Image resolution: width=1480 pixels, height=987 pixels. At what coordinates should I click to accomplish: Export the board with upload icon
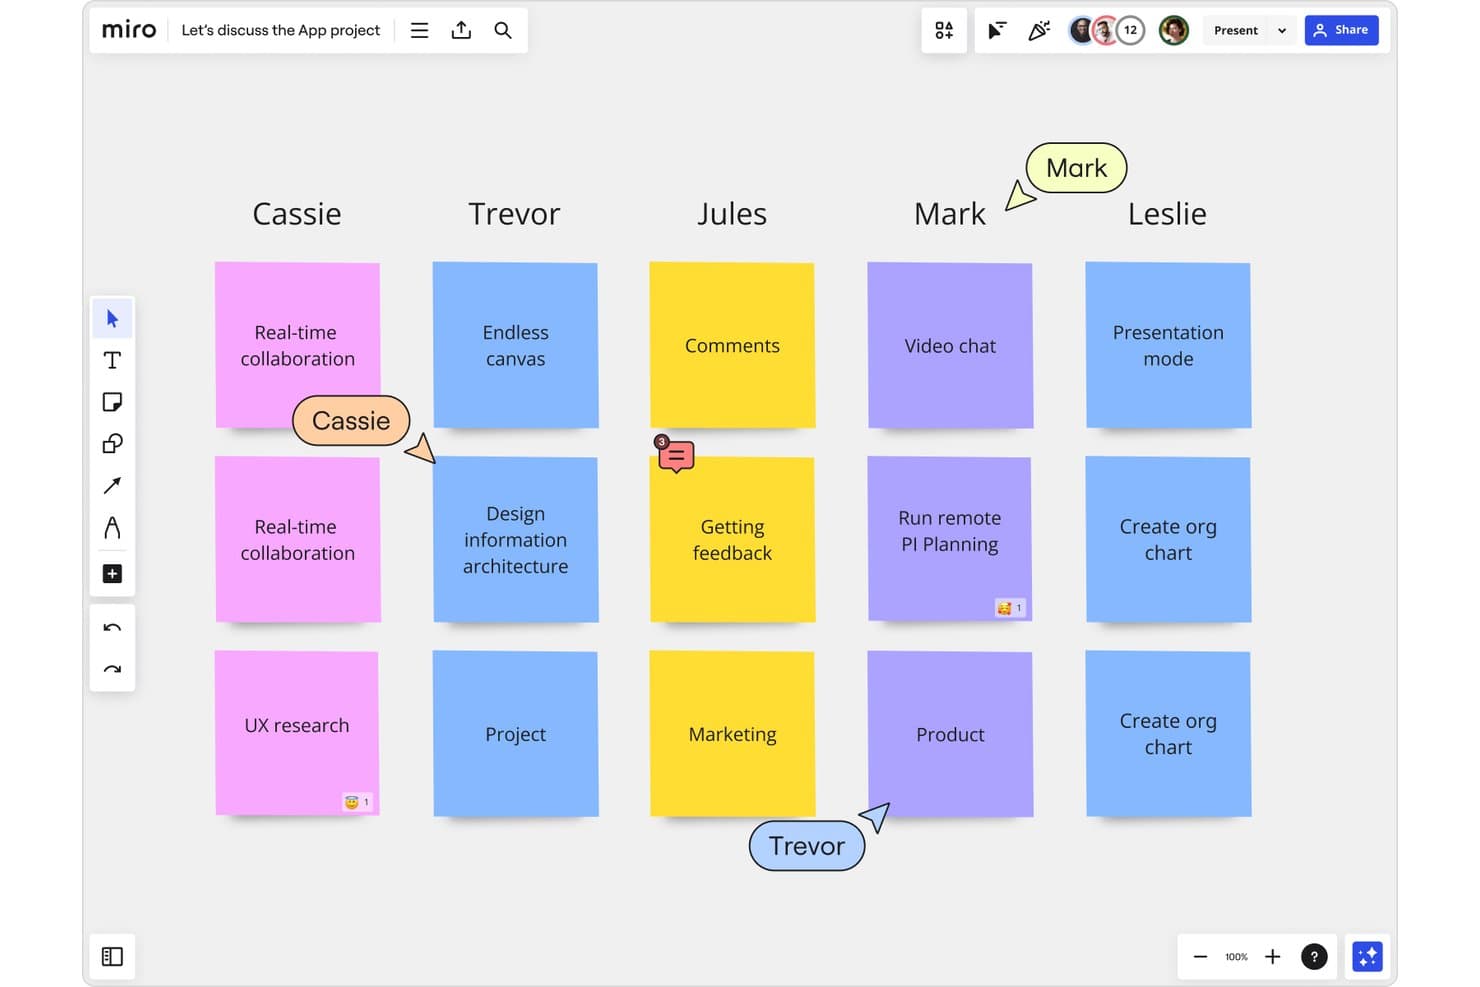[461, 30]
